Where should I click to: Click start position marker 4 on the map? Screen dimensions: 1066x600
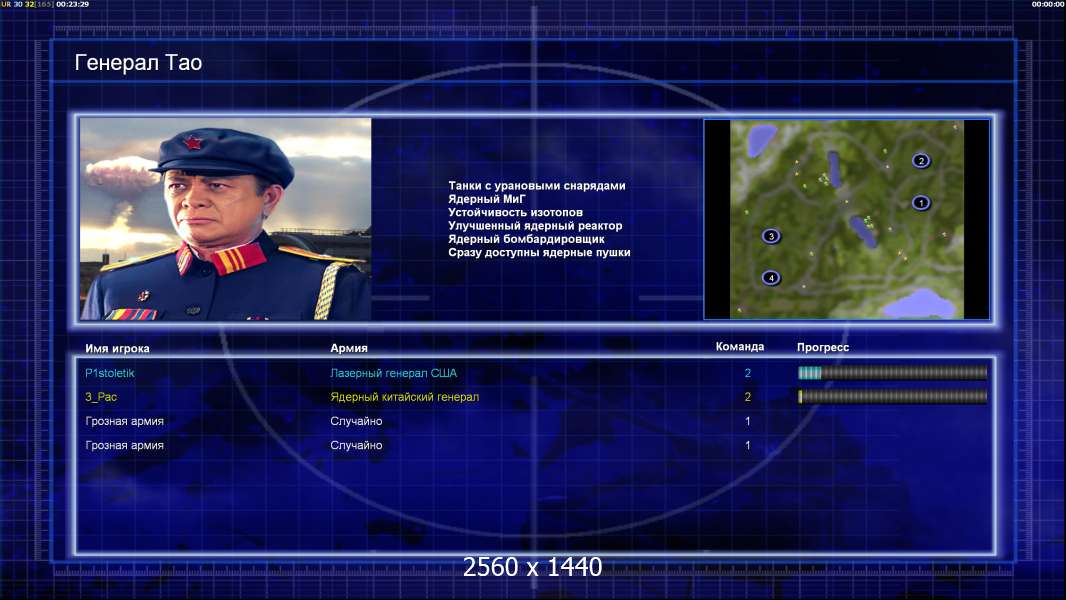click(x=770, y=278)
